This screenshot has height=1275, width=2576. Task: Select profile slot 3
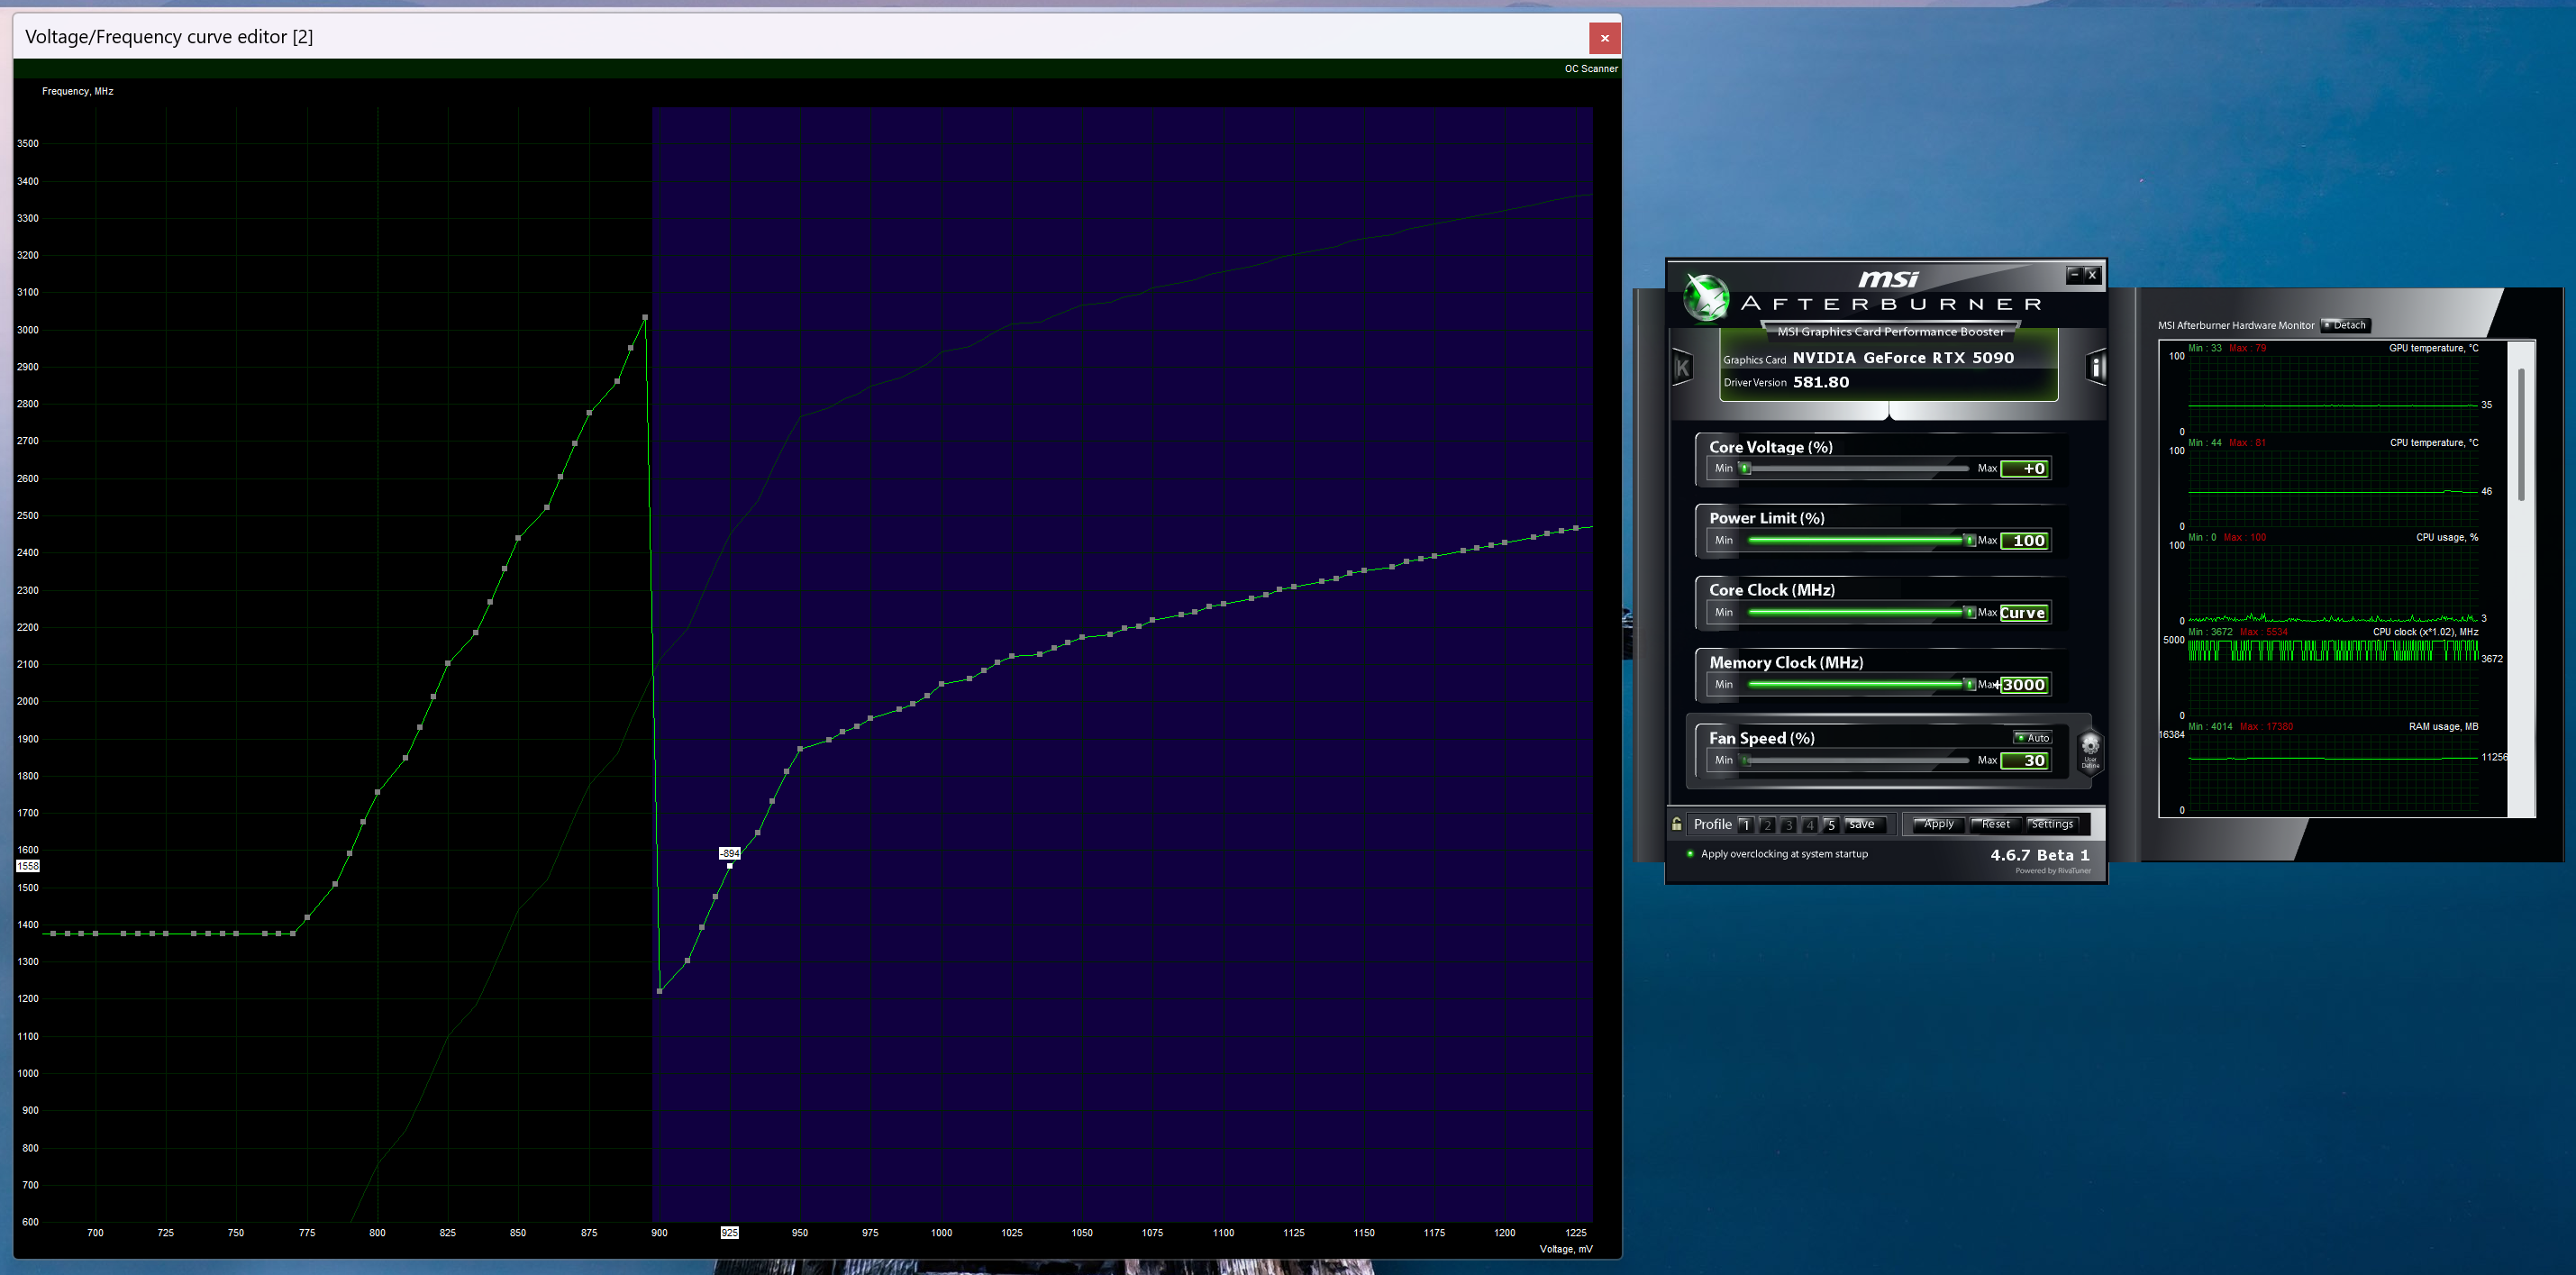coord(1788,825)
